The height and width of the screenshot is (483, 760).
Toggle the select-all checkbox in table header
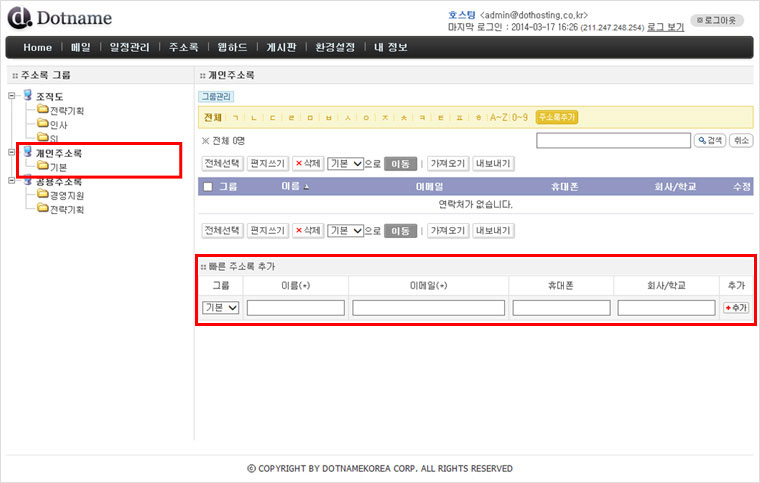click(x=208, y=187)
